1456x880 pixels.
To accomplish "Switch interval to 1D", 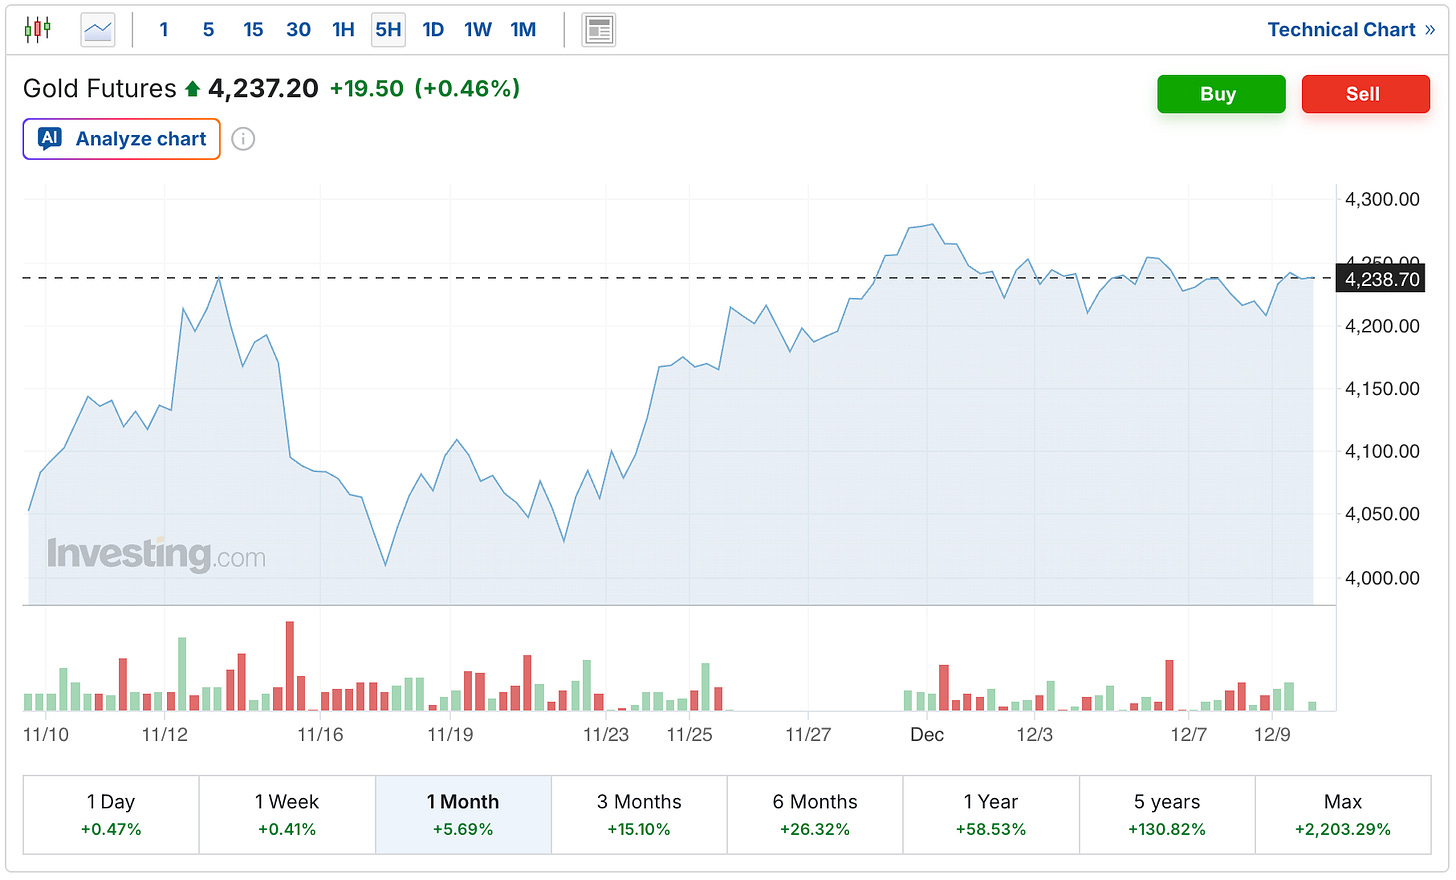I will point(433,30).
